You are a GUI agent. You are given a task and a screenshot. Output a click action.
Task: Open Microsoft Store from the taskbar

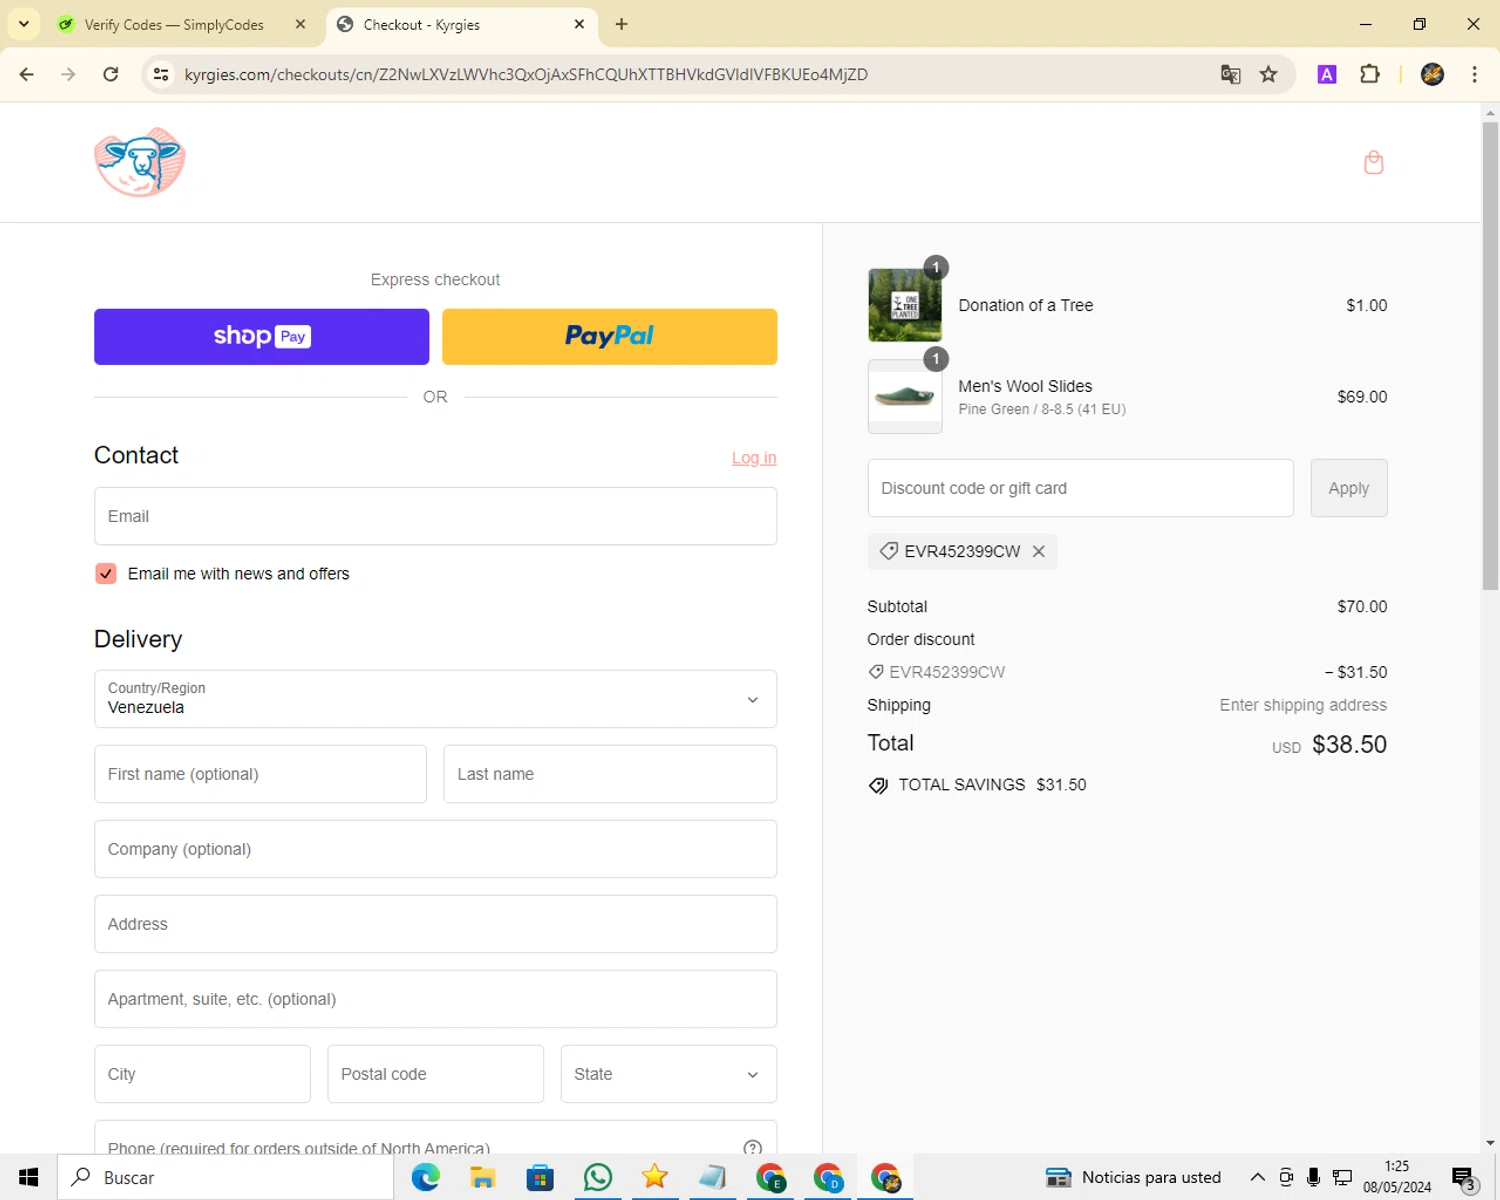click(x=540, y=1177)
